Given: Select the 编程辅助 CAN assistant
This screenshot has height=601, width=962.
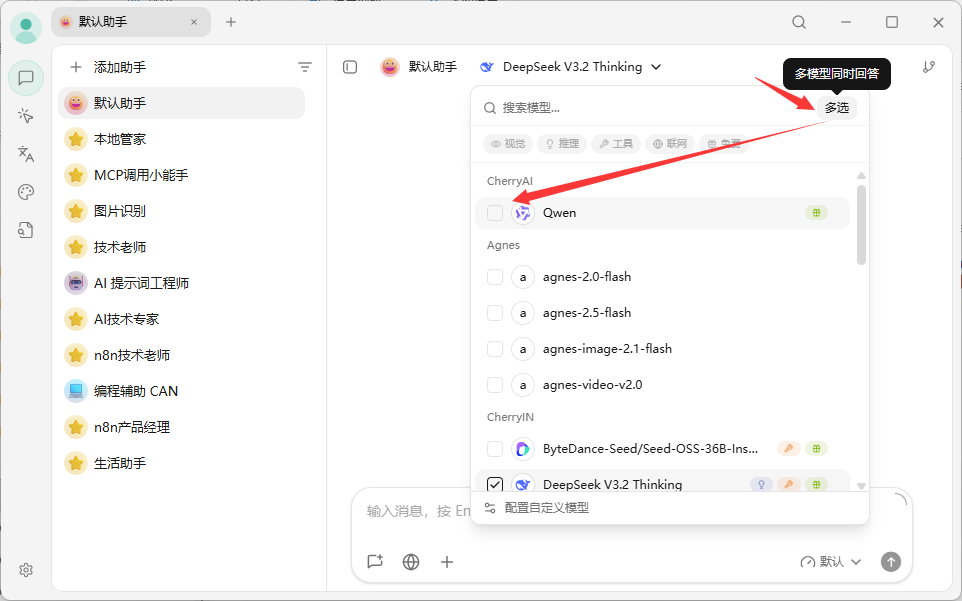Looking at the screenshot, I should 182,391.
